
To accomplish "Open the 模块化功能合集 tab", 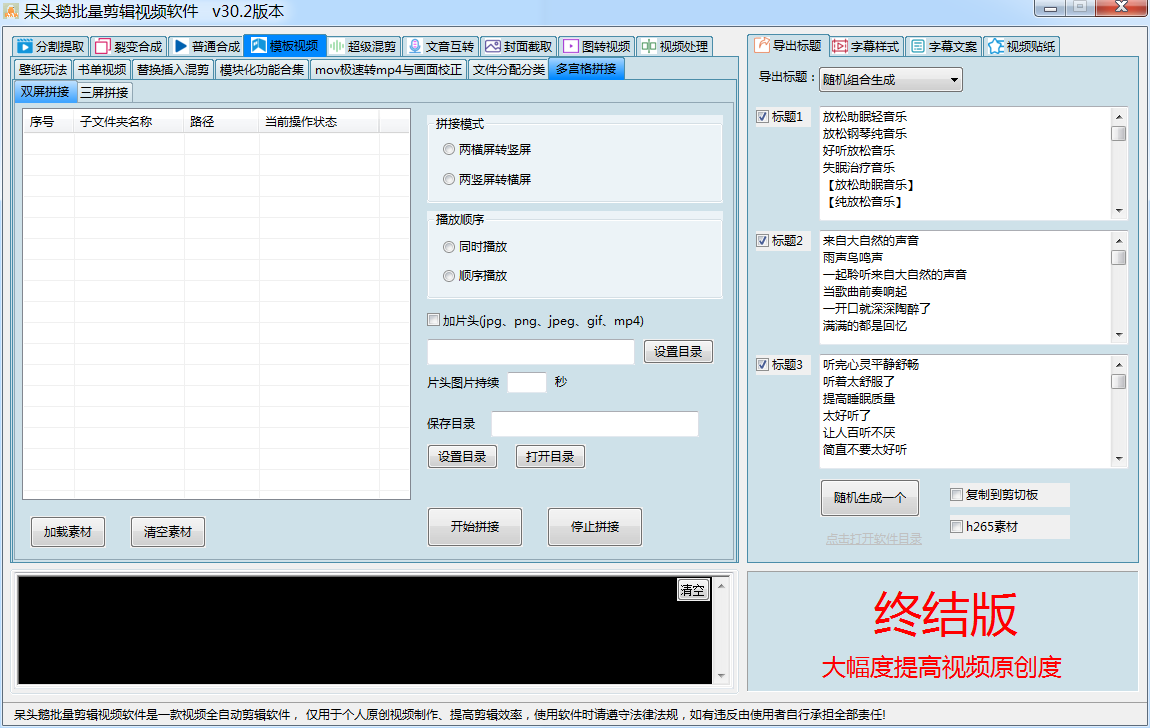I will click(262, 70).
